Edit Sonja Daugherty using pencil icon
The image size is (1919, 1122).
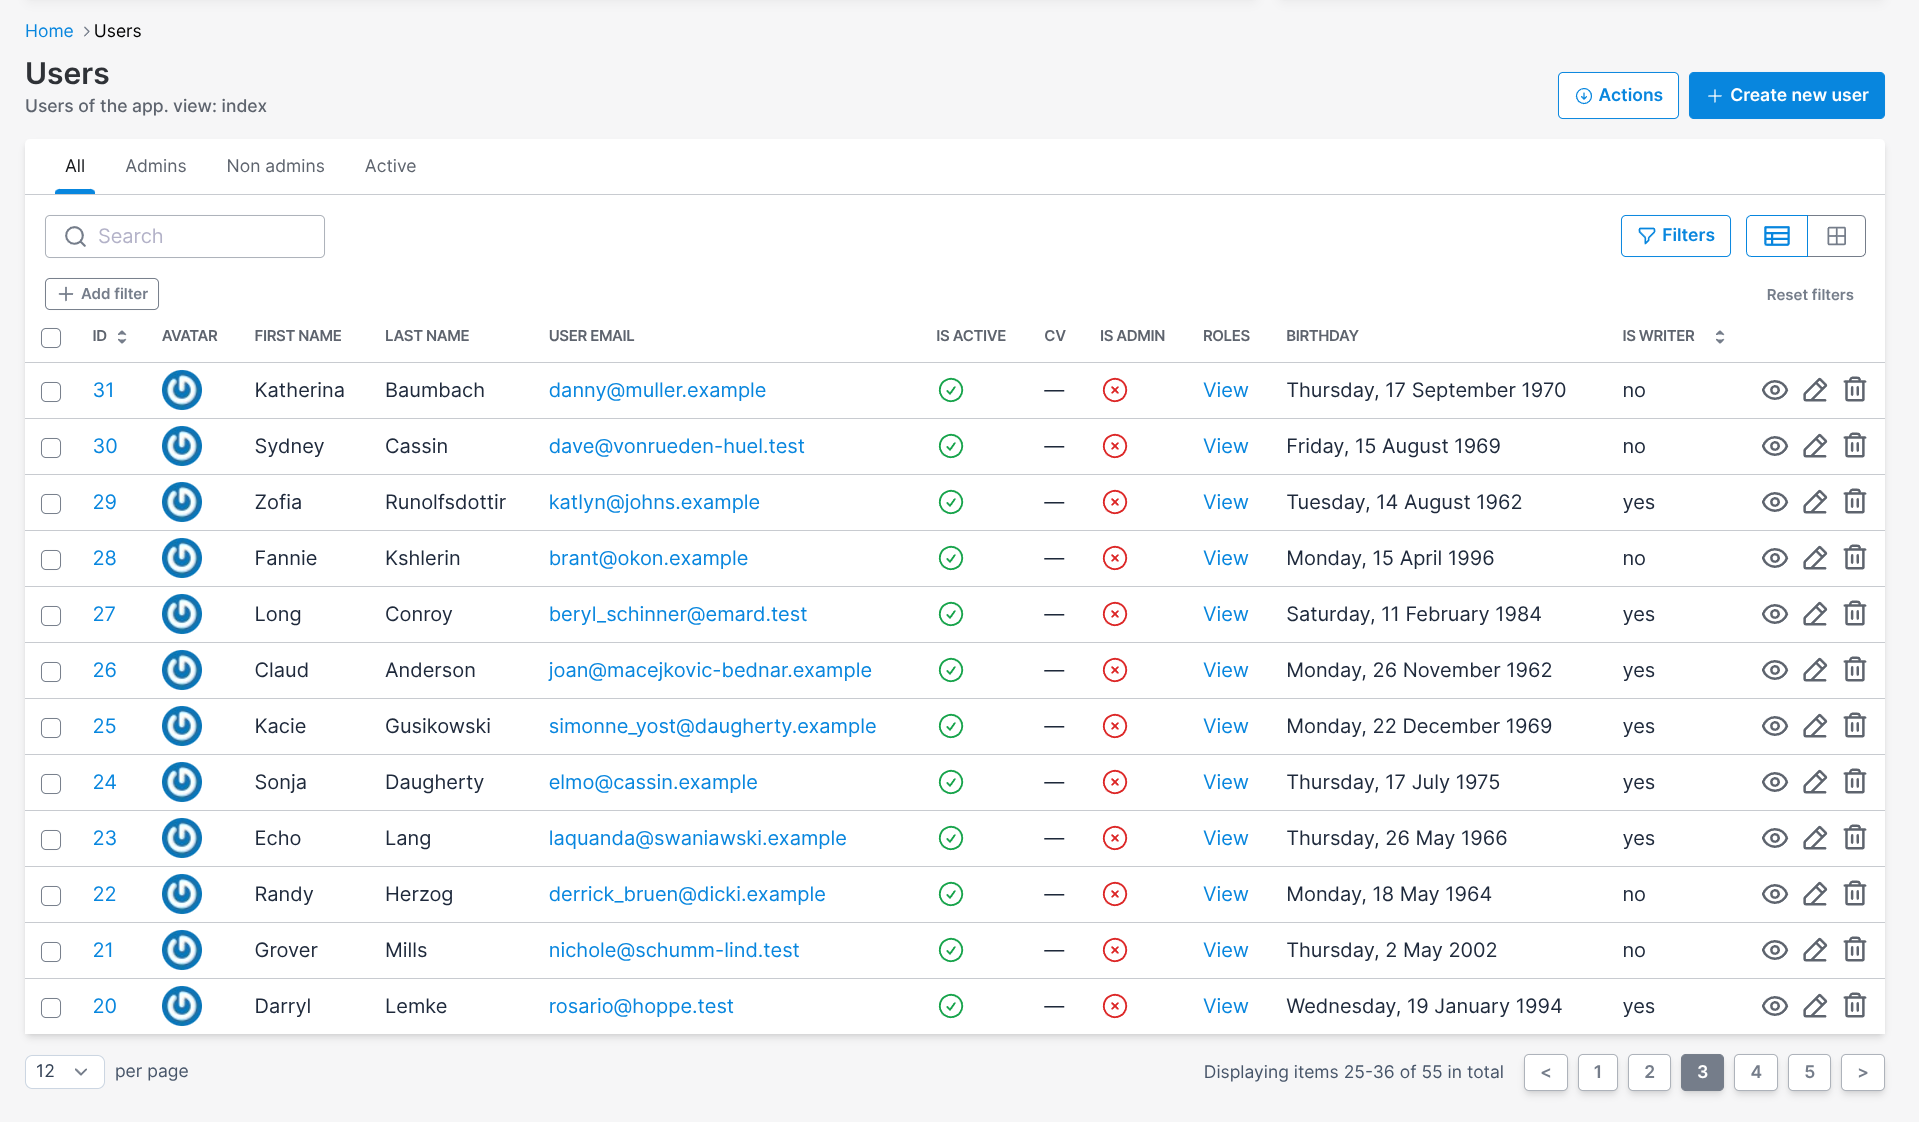[x=1814, y=782]
